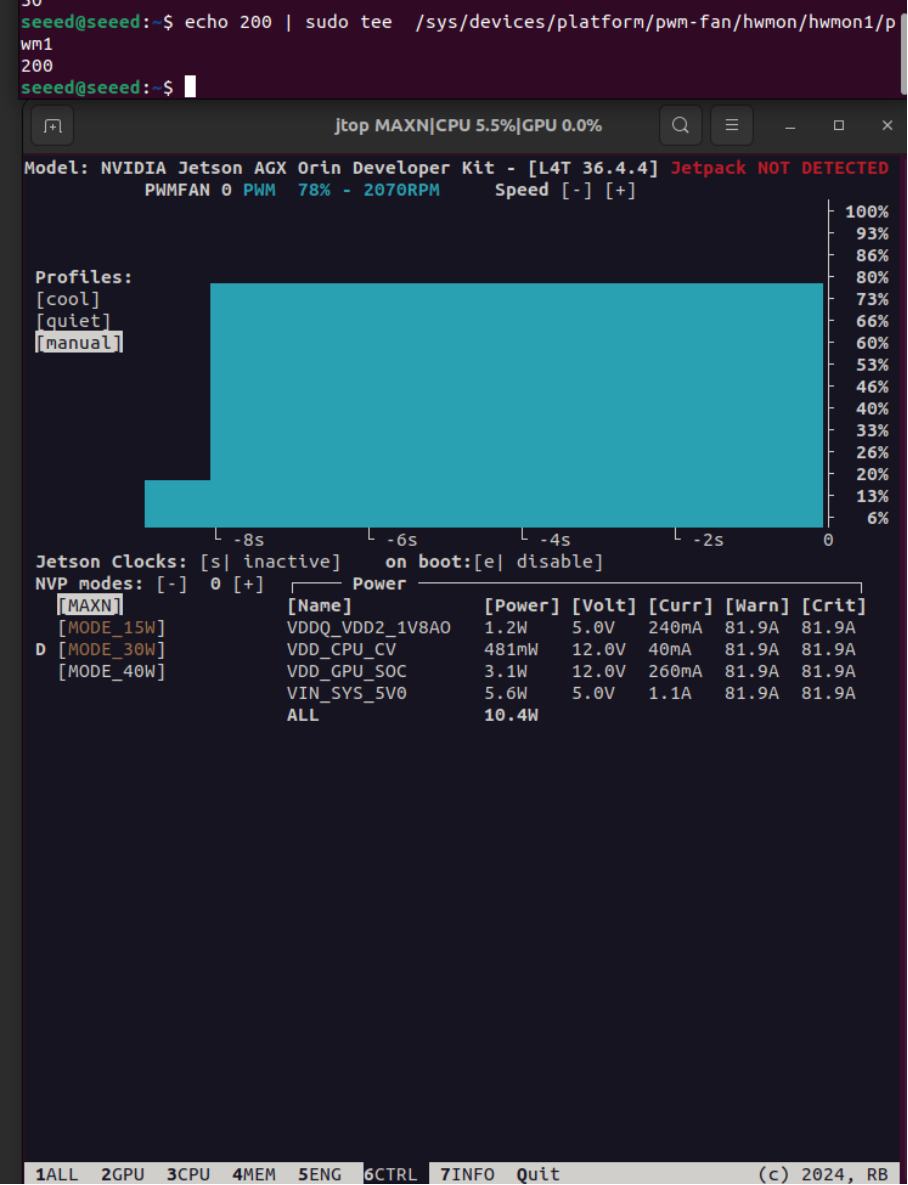This screenshot has width=908, height=1185.
Task: Toggle Jetson Clocks on boot setting
Action: [538, 562]
